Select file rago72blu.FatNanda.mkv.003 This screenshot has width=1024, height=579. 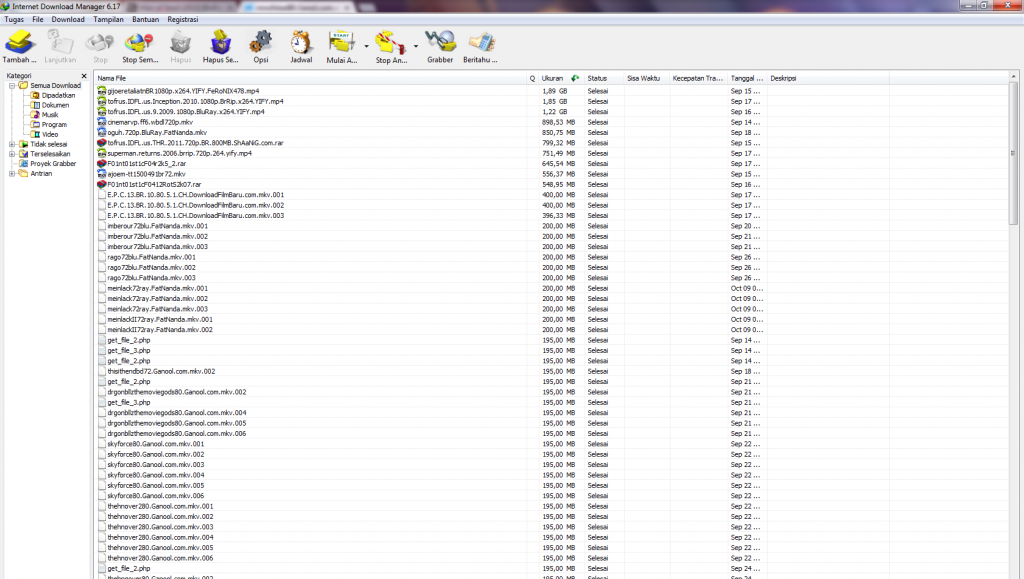click(x=152, y=278)
